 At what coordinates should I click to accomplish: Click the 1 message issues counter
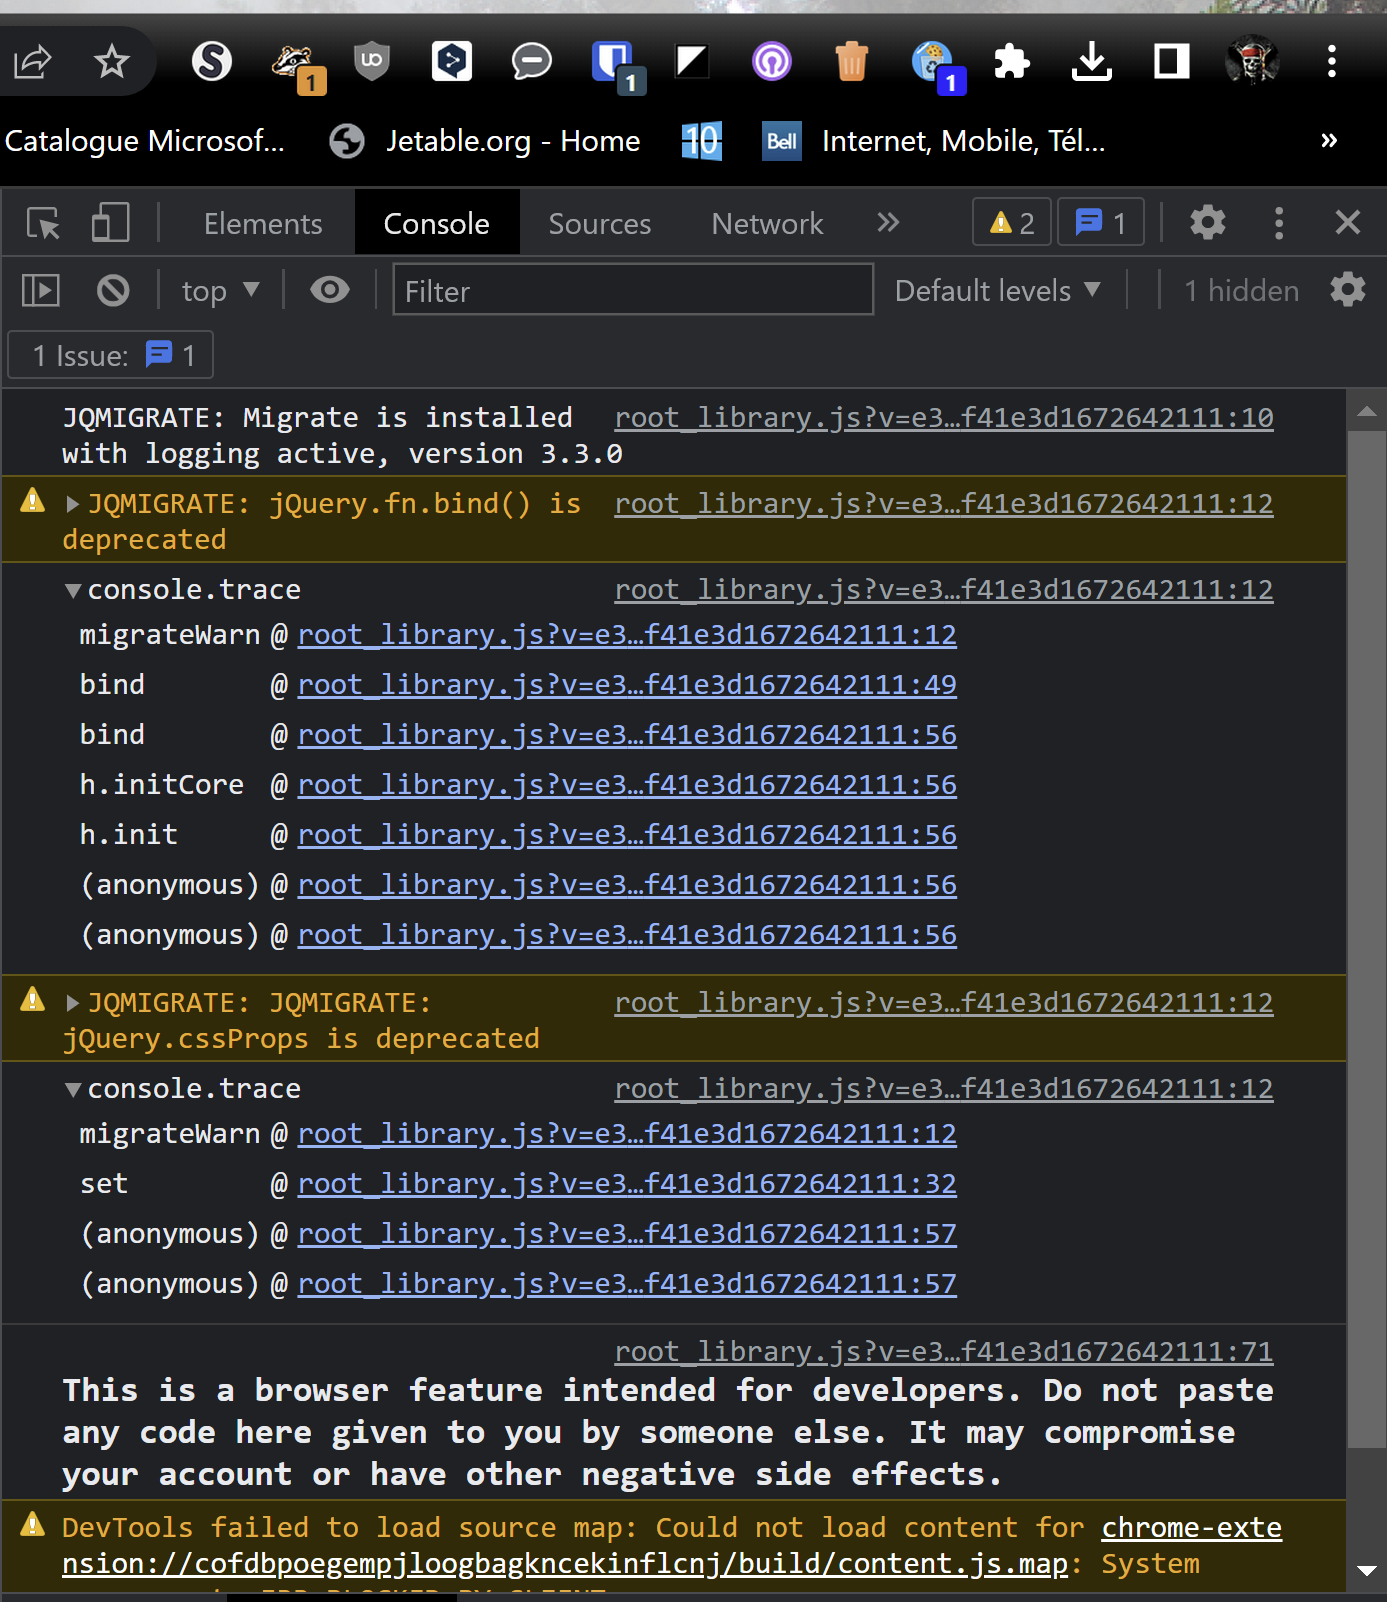(1101, 222)
